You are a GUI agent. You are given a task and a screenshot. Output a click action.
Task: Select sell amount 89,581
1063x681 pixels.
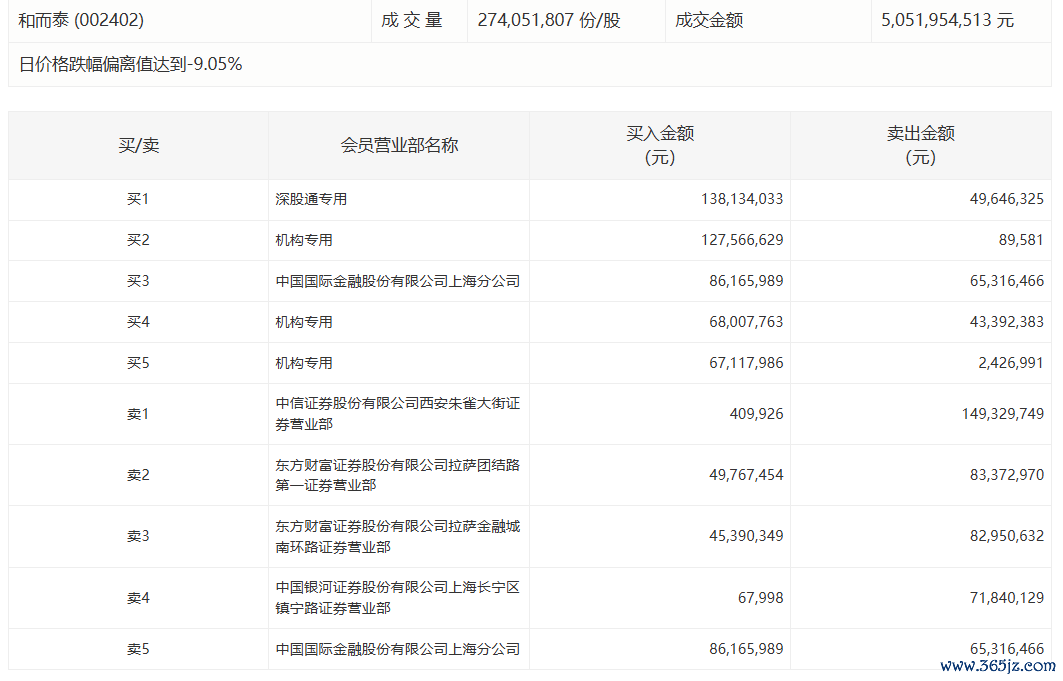(1020, 240)
